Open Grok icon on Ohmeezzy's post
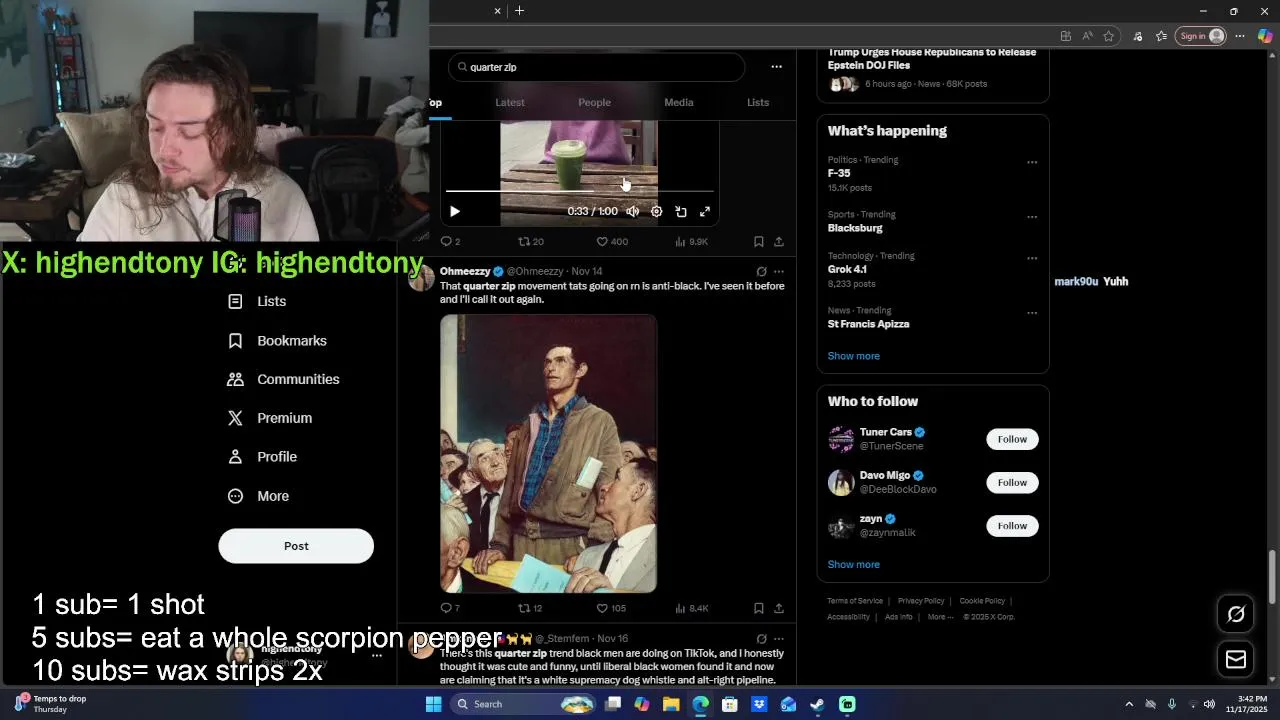The image size is (1280, 720). (x=761, y=271)
